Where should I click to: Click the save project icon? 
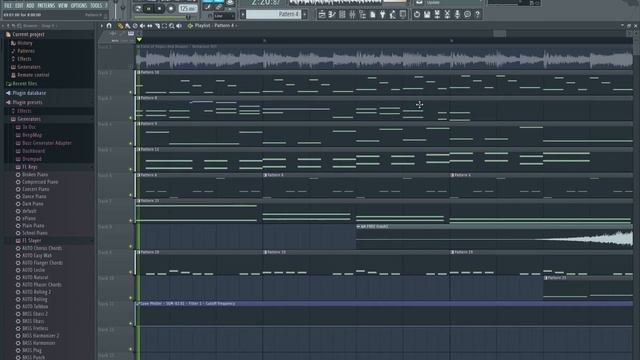pos(427,15)
